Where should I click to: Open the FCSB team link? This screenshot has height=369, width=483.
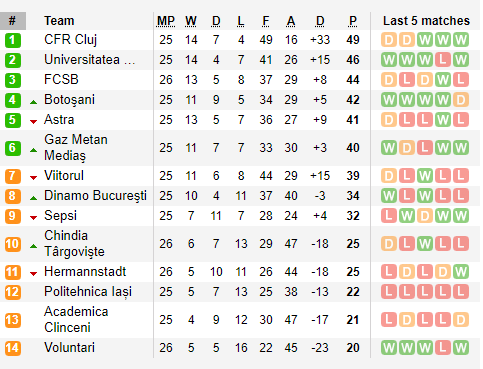(61, 80)
